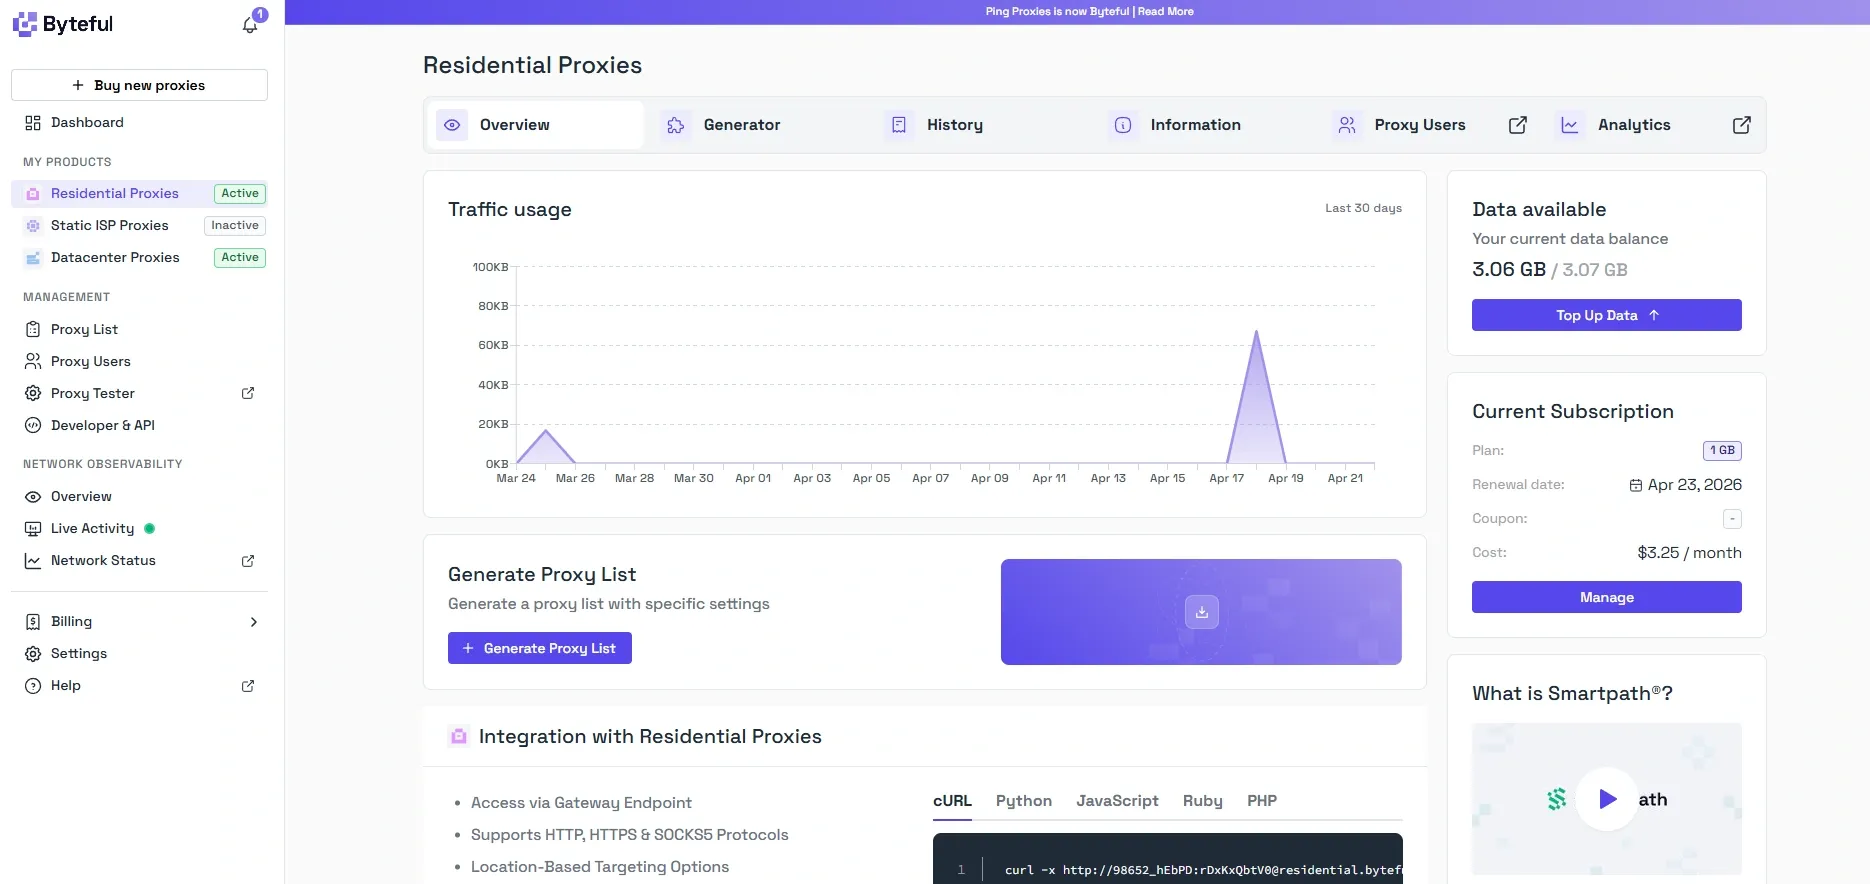1870x884 pixels.
Task: Click download icon in purple banner
Action: [x=1202, y=612]
